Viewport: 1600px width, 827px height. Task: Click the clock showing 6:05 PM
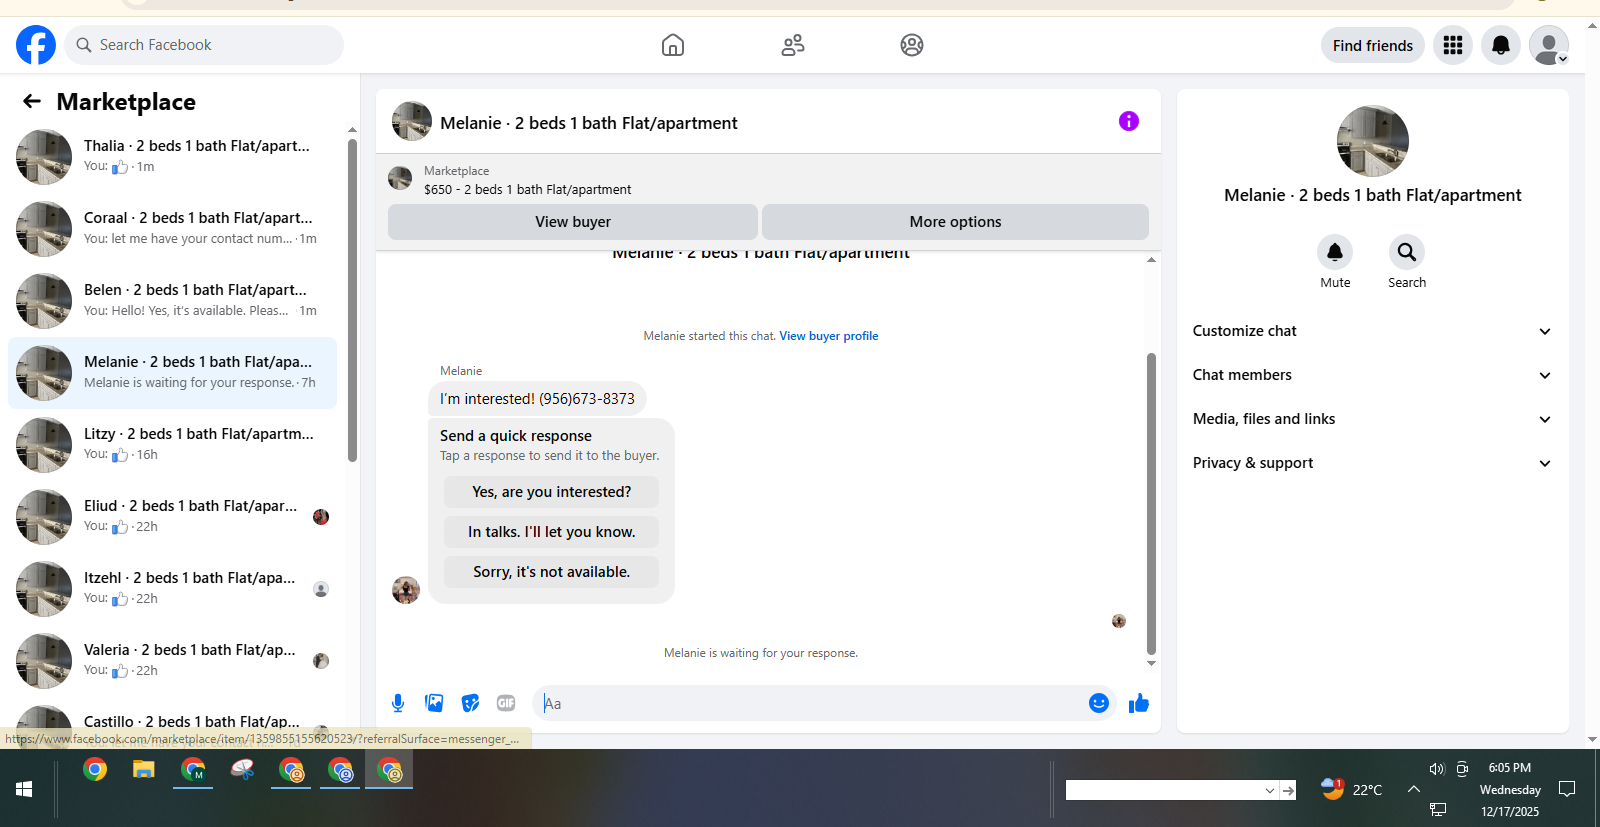coord(1510,768)
